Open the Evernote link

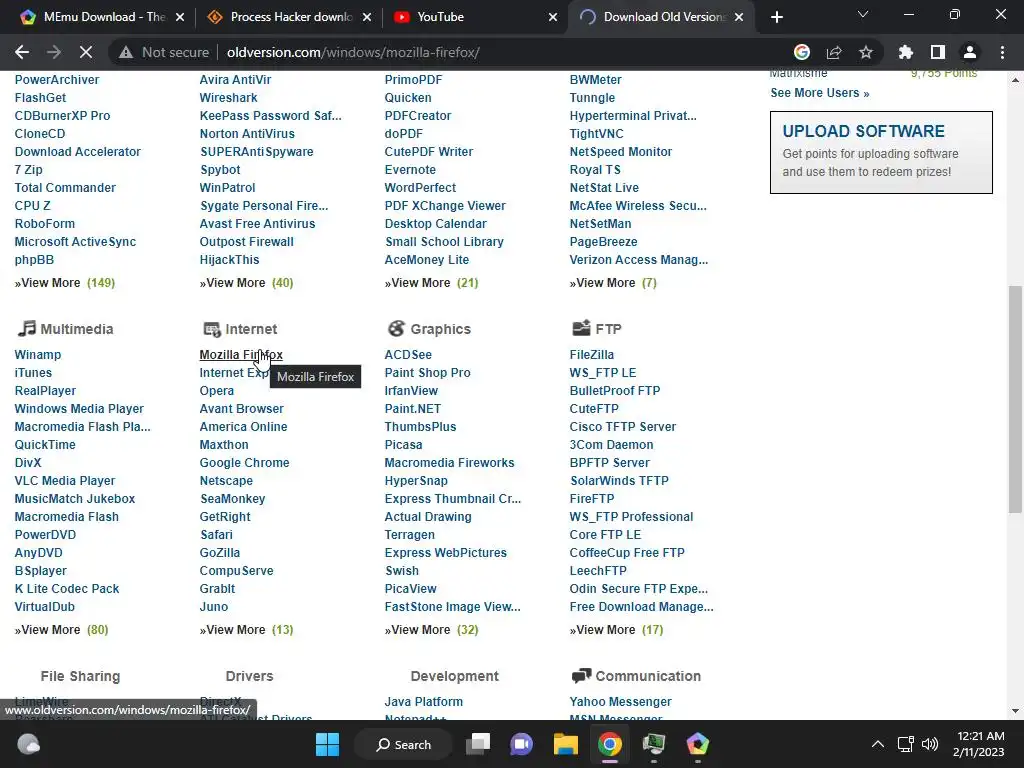pyautogui.click(x=410, y=170)
